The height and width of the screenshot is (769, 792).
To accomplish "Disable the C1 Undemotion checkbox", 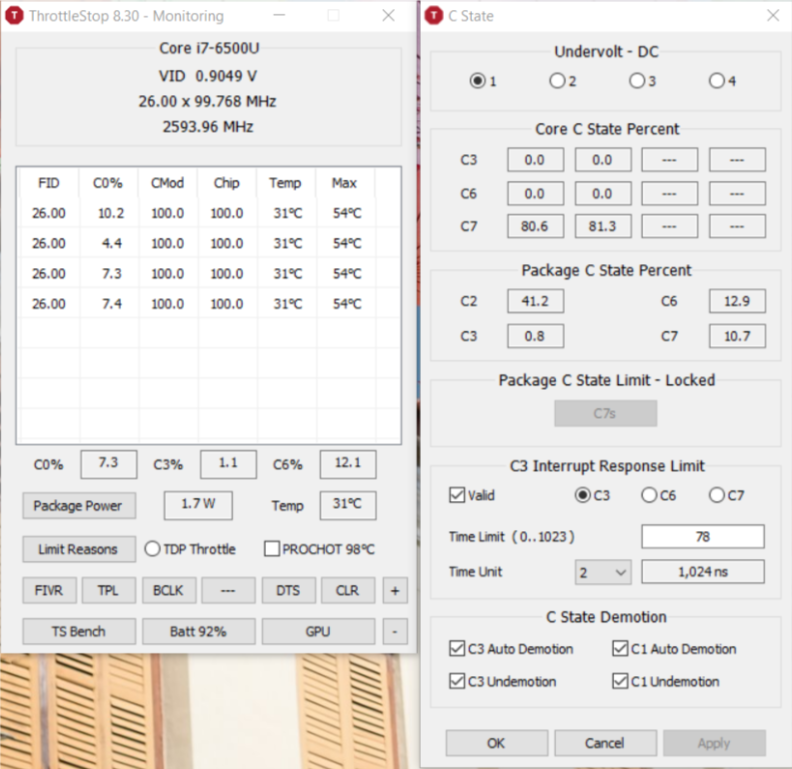I will tap(620, 681).
